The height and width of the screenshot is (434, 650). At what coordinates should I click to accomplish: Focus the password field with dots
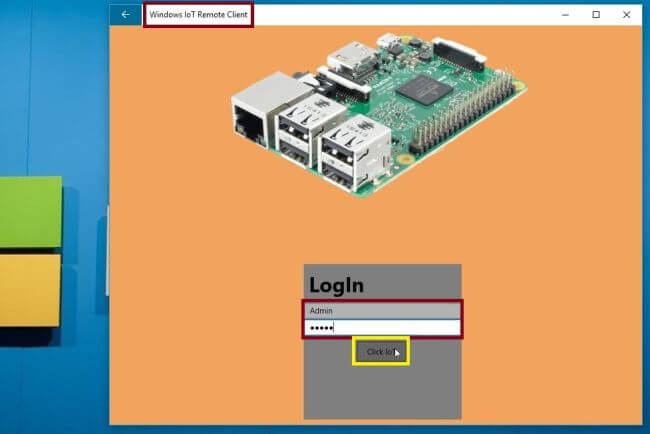pyautogui.click(x=382, y=328)
